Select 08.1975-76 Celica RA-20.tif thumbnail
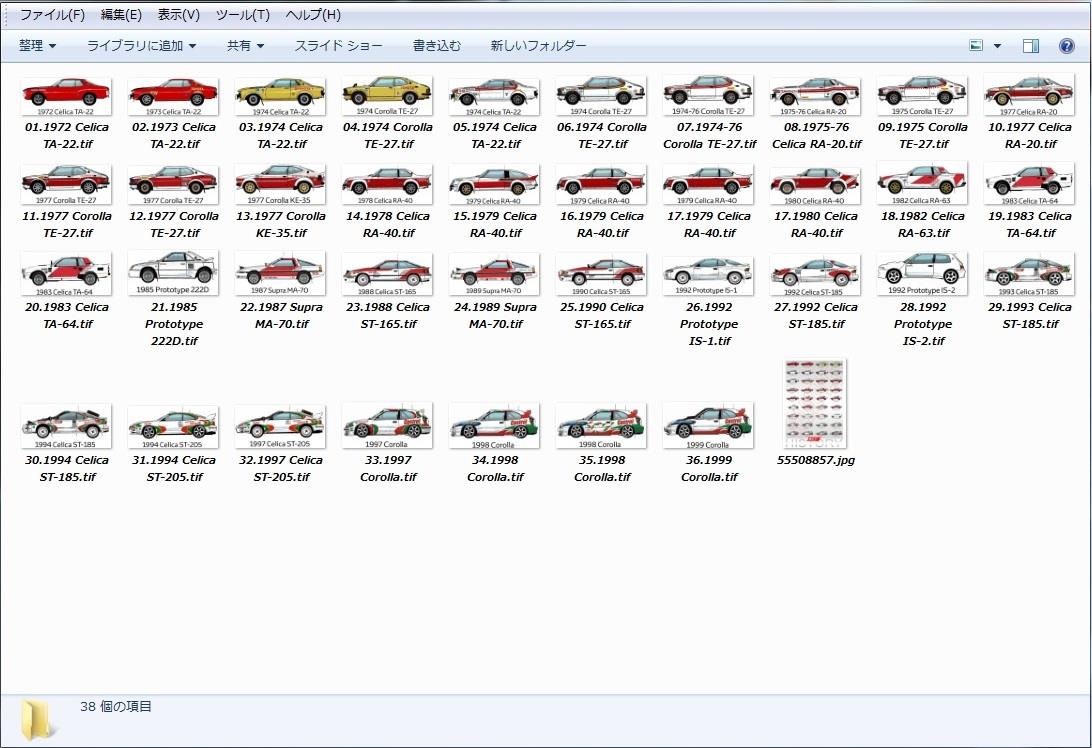Image resolution: width=1092 pixels, height=748 pixels. click(816, 97)
